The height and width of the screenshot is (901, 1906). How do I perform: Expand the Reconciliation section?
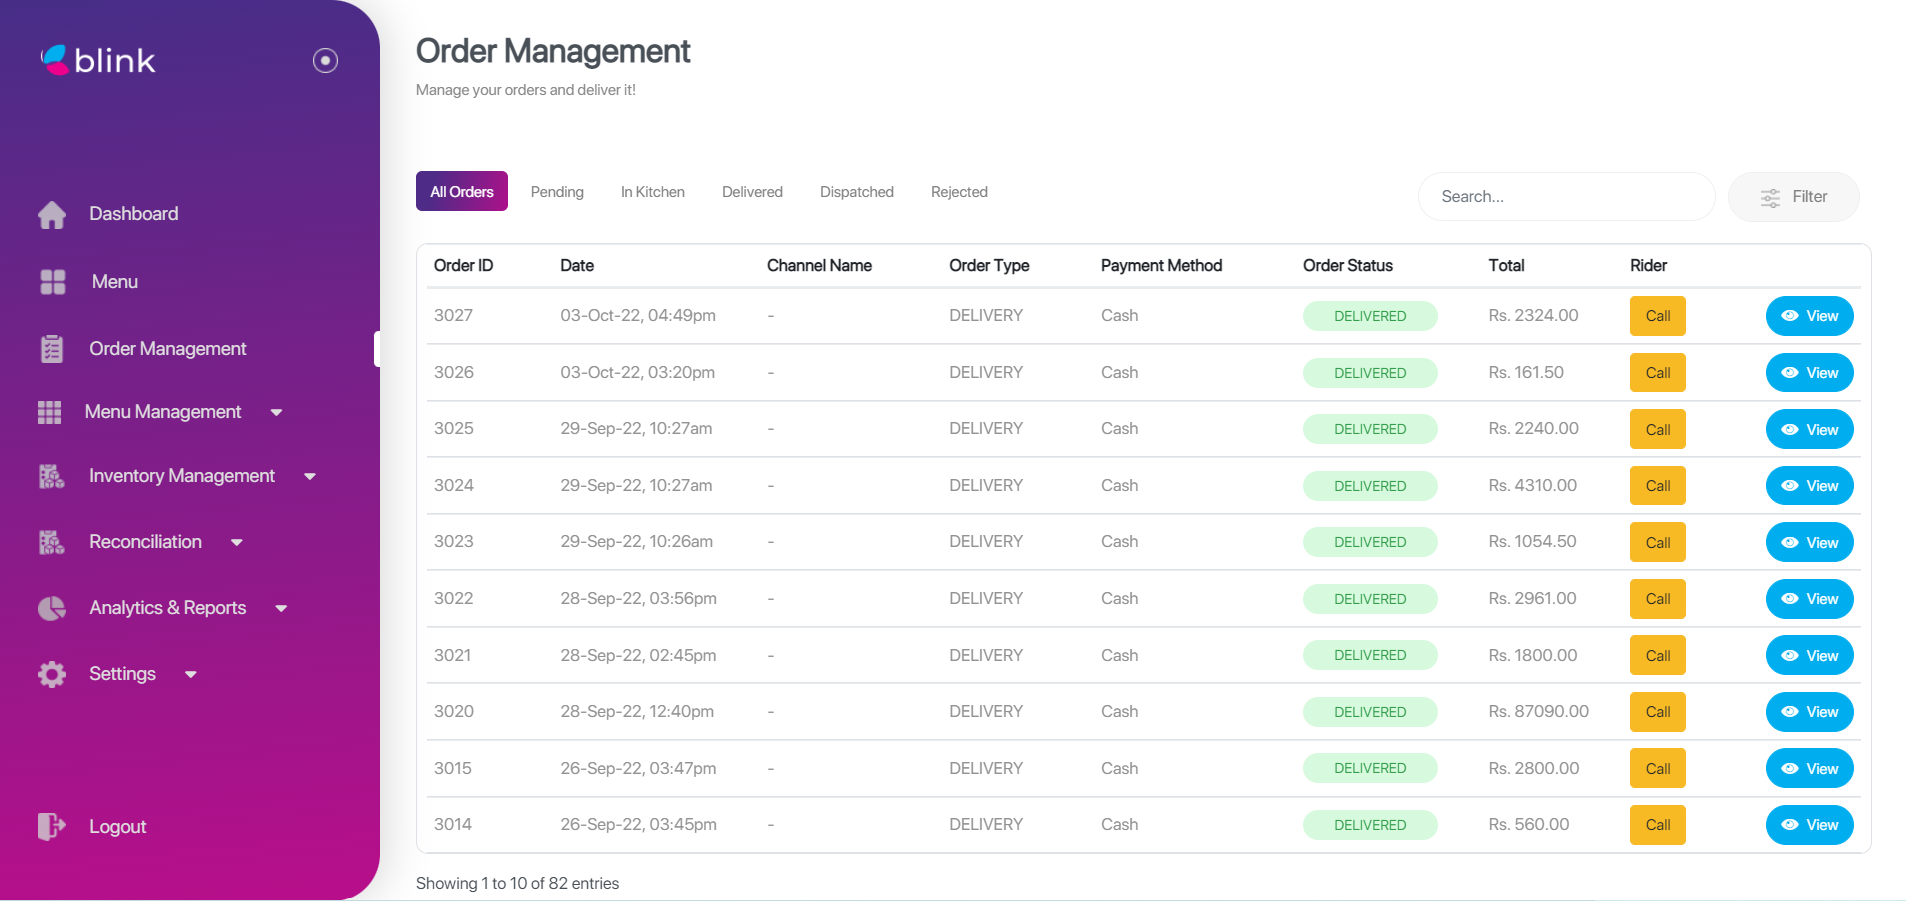(x=237, y=542)
